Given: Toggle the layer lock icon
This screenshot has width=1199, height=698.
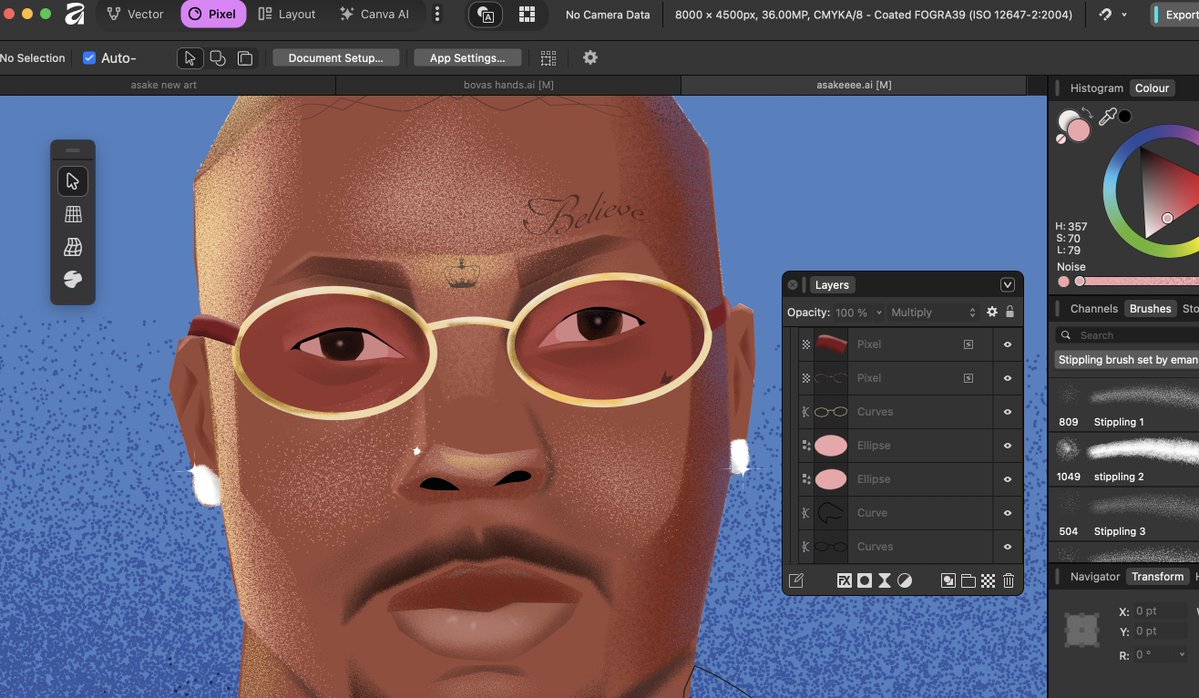Looking at the screenshot, I should (1009, 311).
